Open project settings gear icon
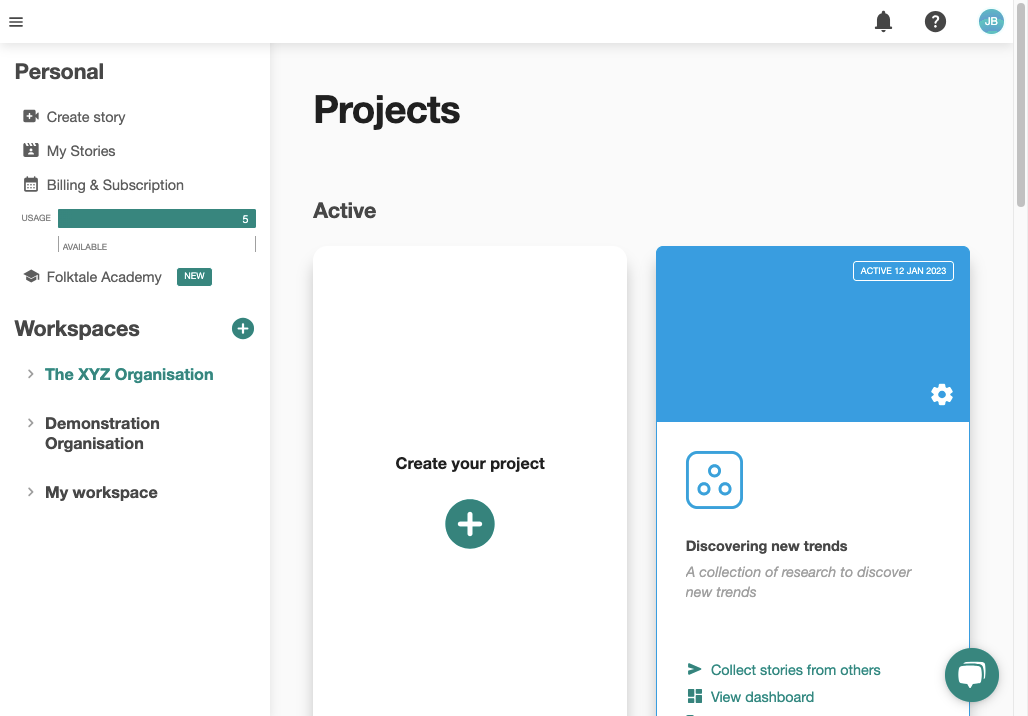This screenshot has width=1028, height=716. tap(941, 395)
